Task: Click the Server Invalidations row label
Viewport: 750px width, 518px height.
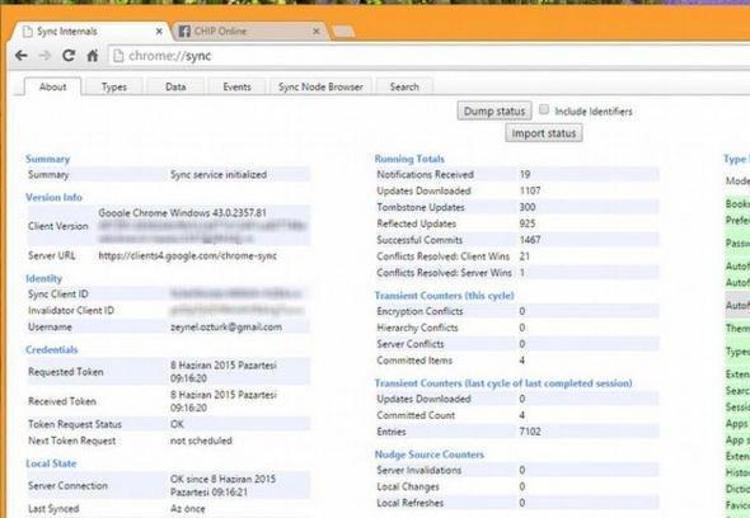Action: point(419,470)
